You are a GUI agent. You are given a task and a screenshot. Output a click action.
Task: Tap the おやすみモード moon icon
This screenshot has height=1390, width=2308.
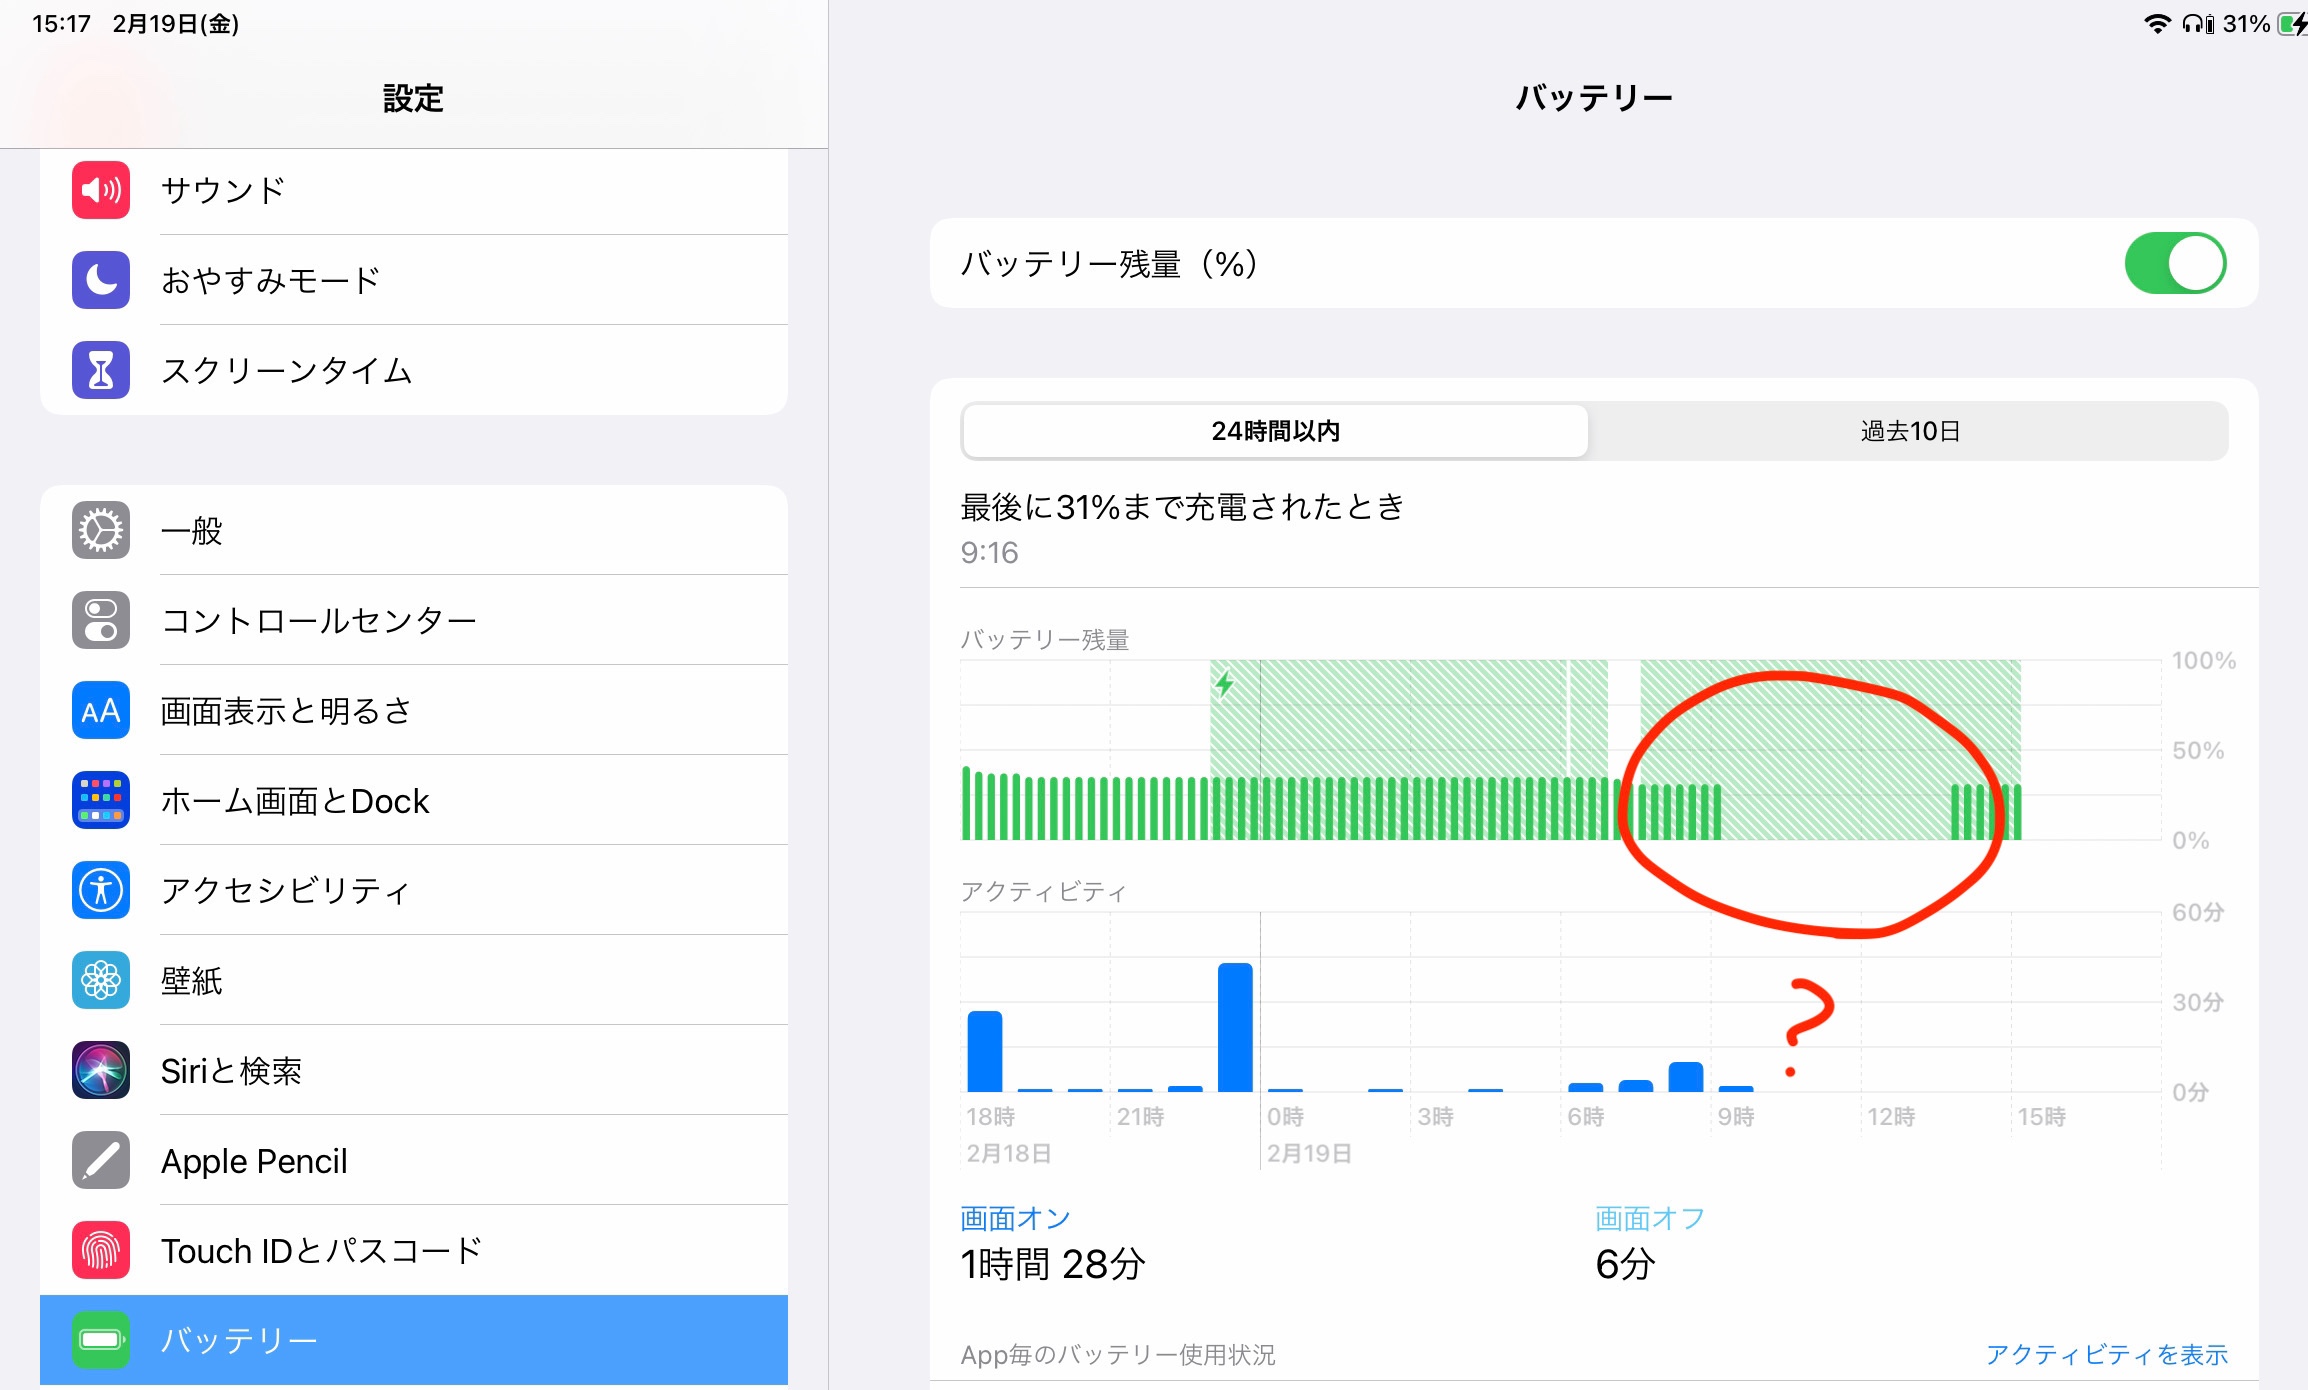(101, 280)
